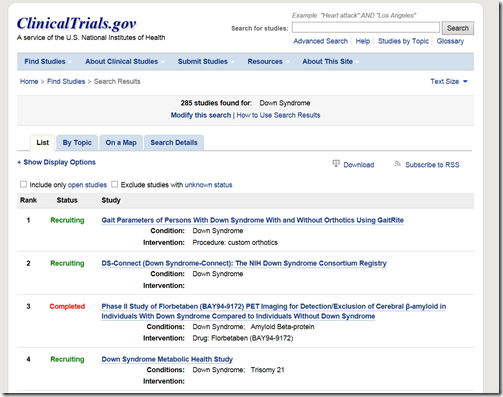This screenshot has height=397, width=503.
Task: Click the open studies link
Action: 87,185
